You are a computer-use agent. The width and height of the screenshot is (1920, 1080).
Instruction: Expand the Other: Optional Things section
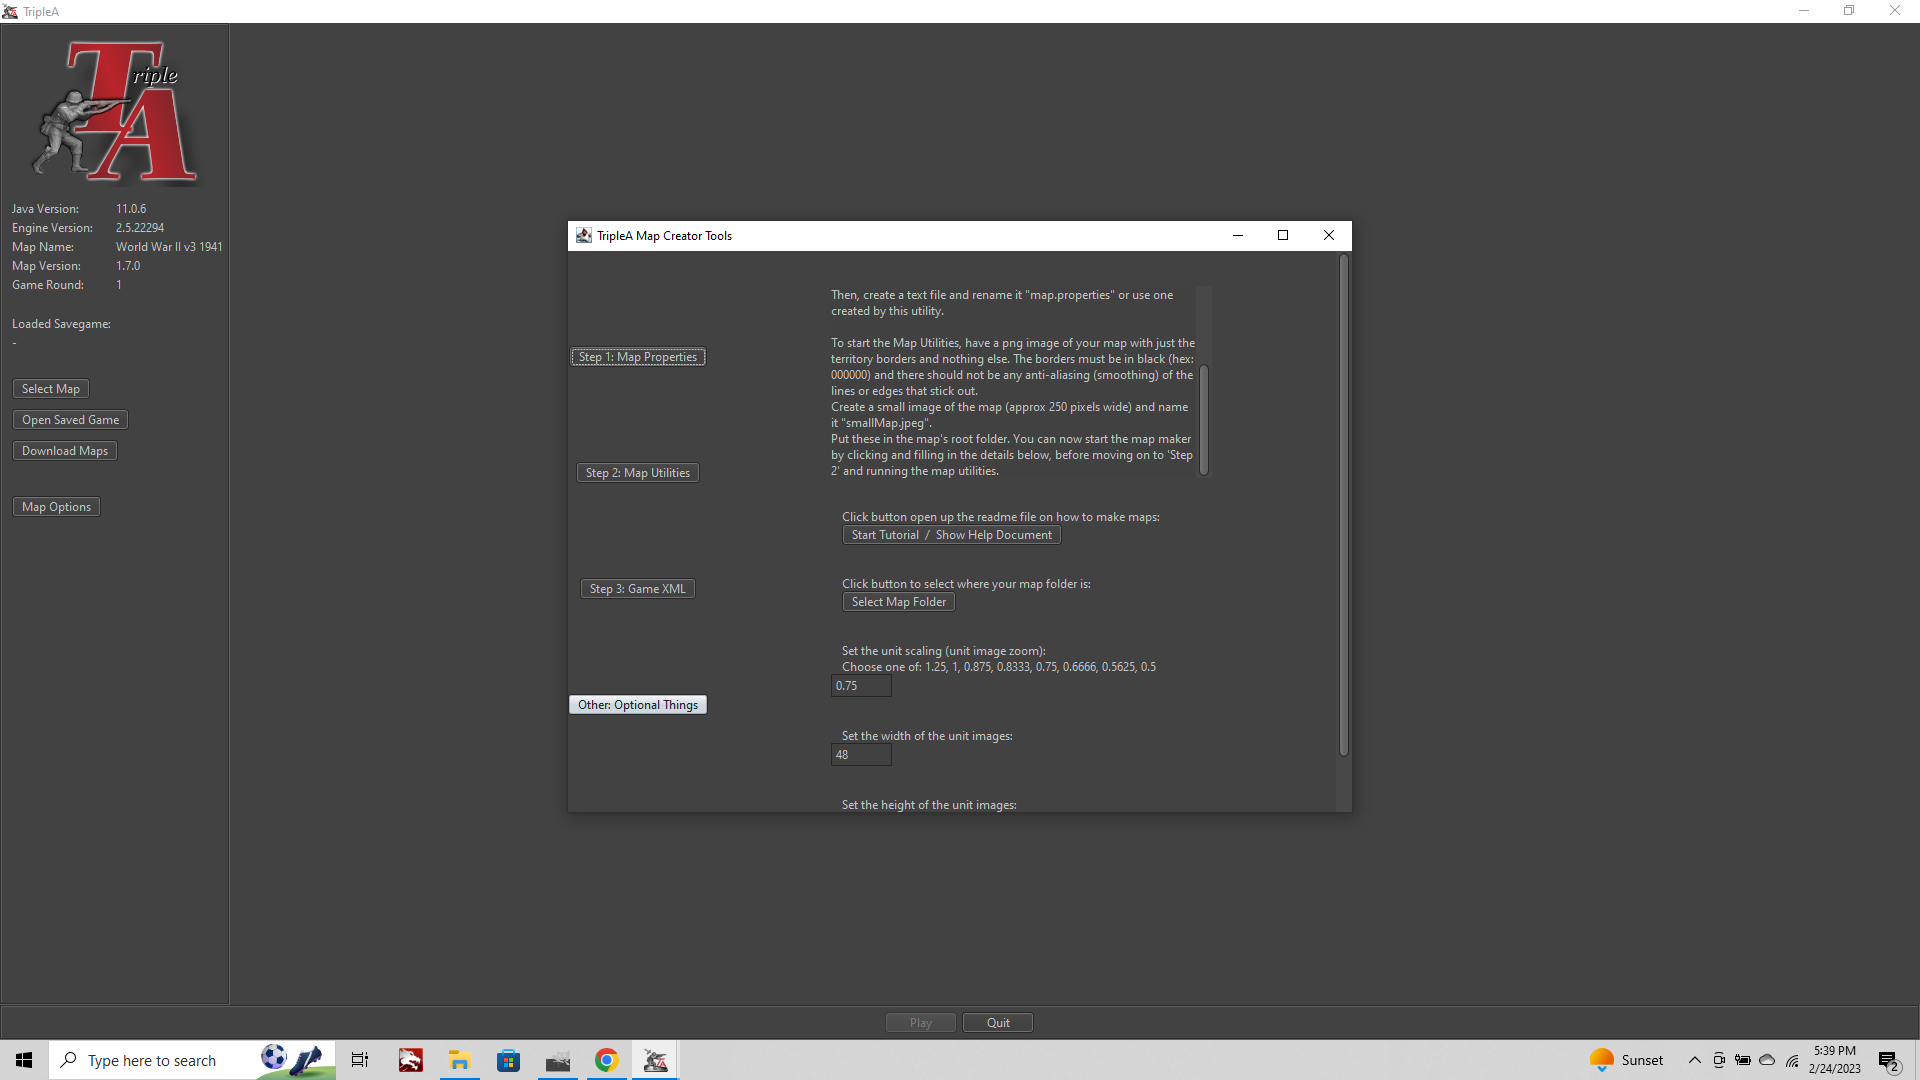tap(638, 704)
